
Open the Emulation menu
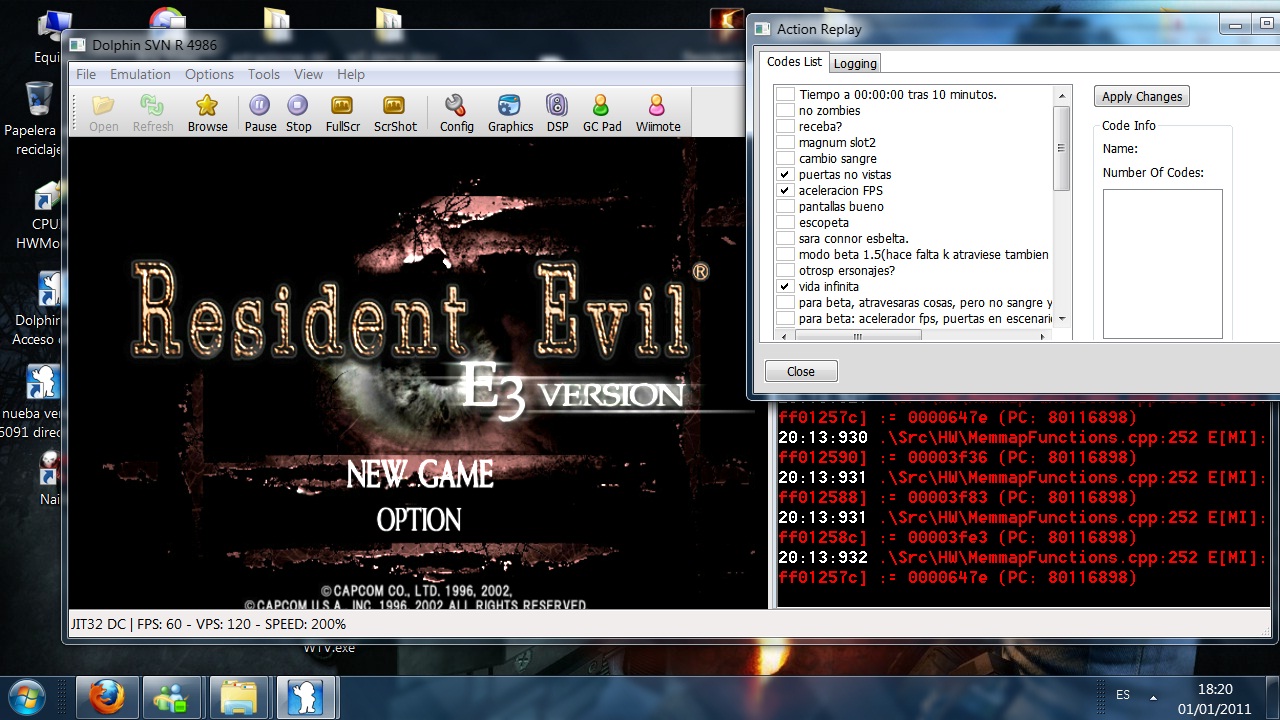(x=140, y=74)
